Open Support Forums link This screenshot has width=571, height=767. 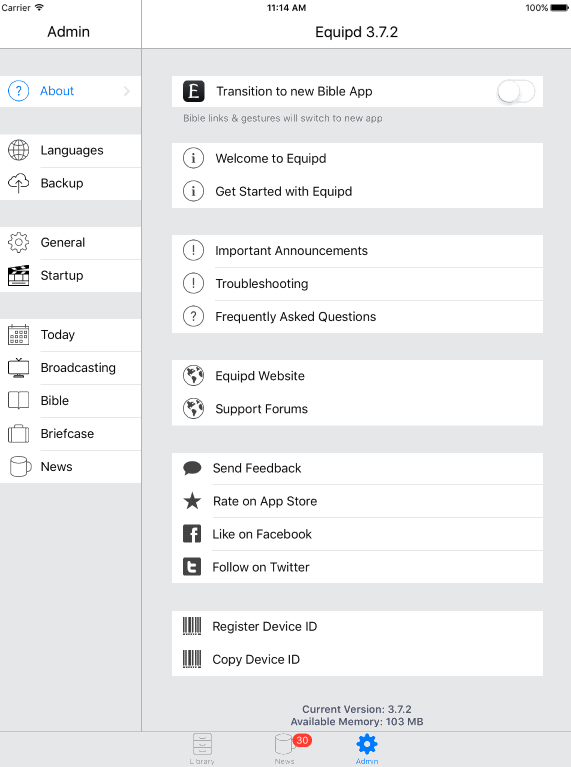pyautogui.click(x=357, y=409)
